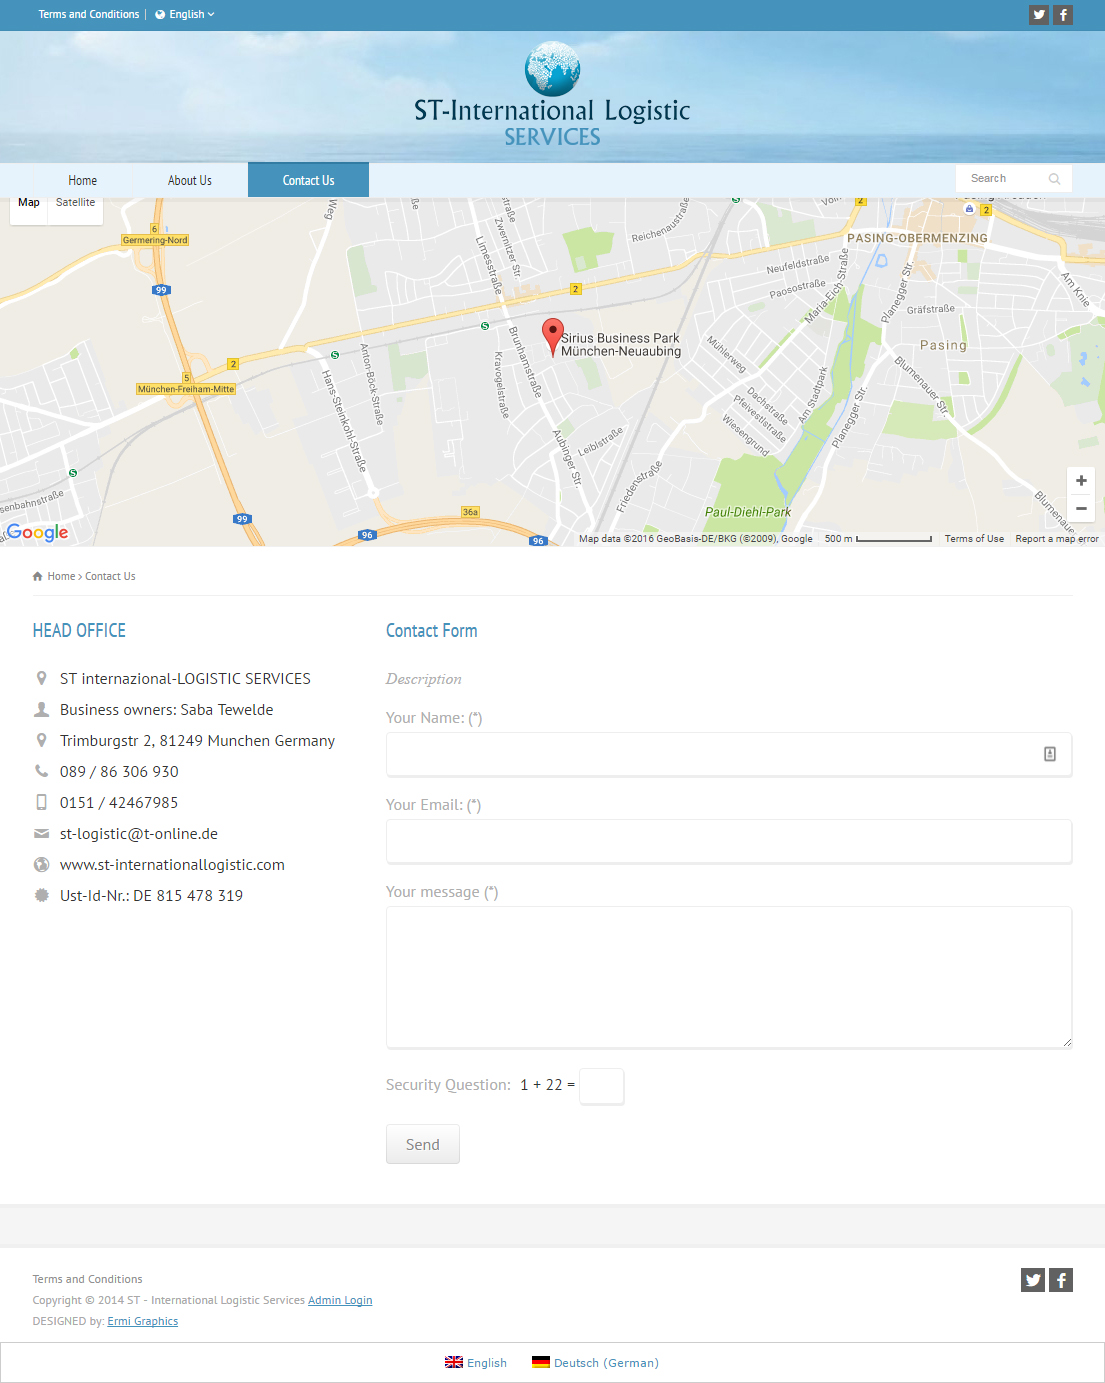Click the Ust-Id-Nr.: DE 815 478 319 text
The width and height of the screenshot is (1105, 1383).
point(151,895)
